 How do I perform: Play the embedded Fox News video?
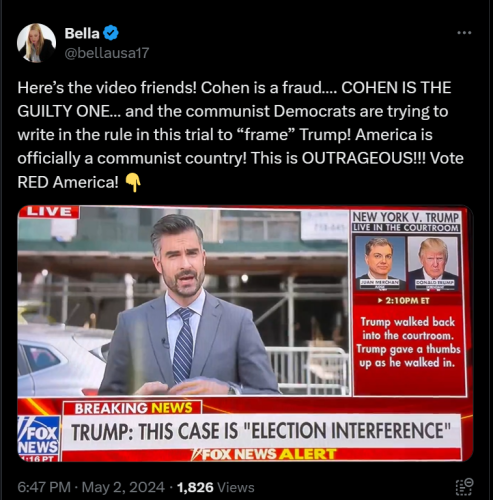click(x=245, y=334)
